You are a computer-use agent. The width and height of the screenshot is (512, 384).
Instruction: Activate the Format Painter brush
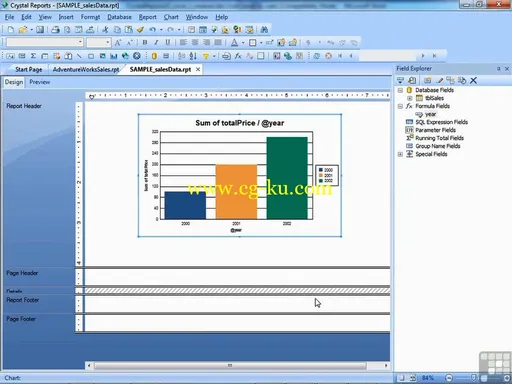140,30
